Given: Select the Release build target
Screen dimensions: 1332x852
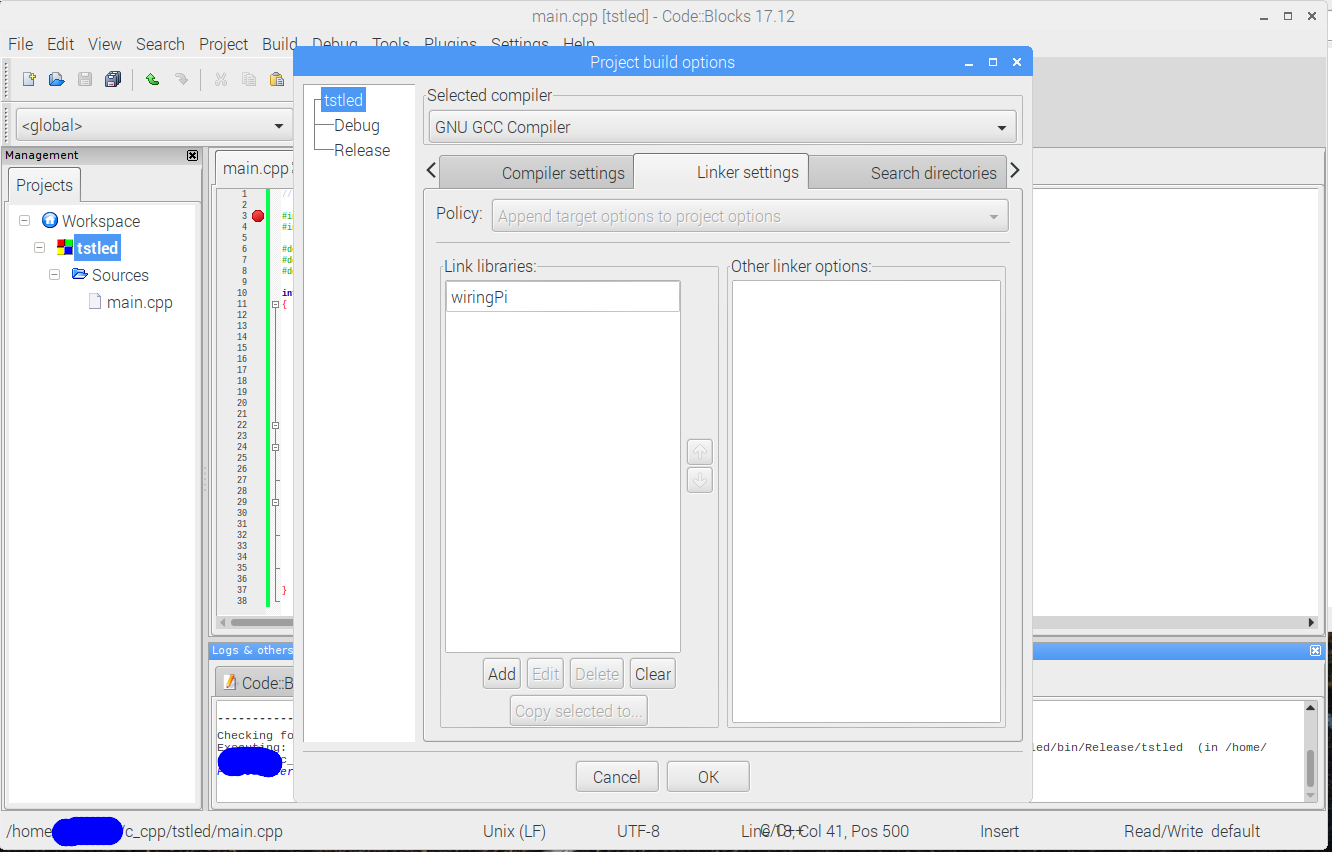Looking at the screenshot, I should pos(362,150).
